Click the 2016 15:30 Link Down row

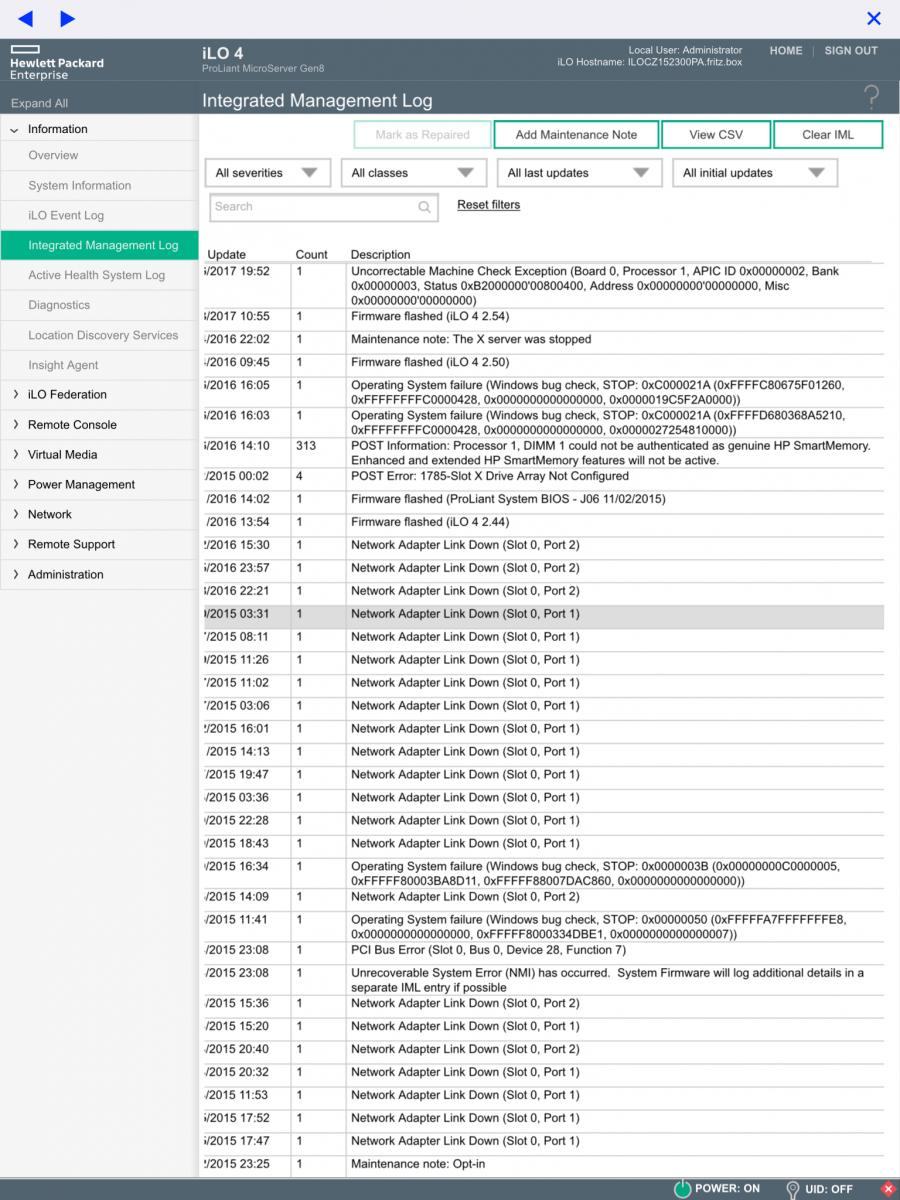543,546
